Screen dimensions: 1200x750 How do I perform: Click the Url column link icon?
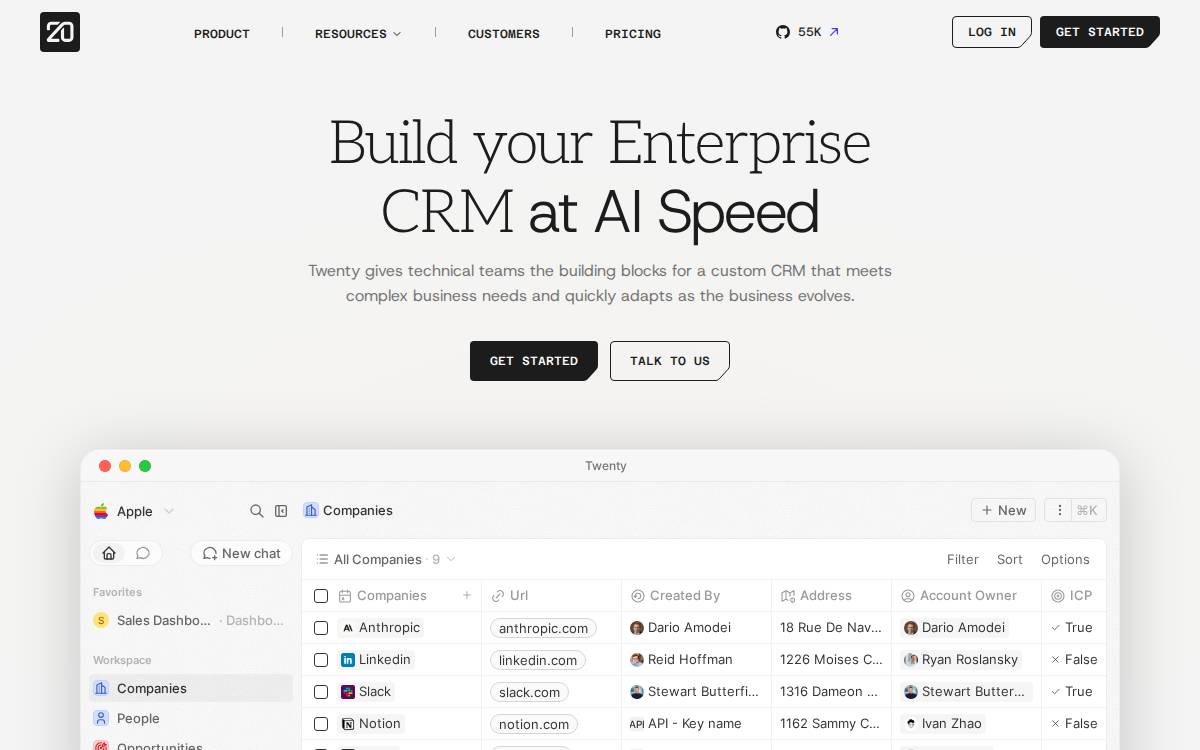pyautogui.click(x=498, y=596)
